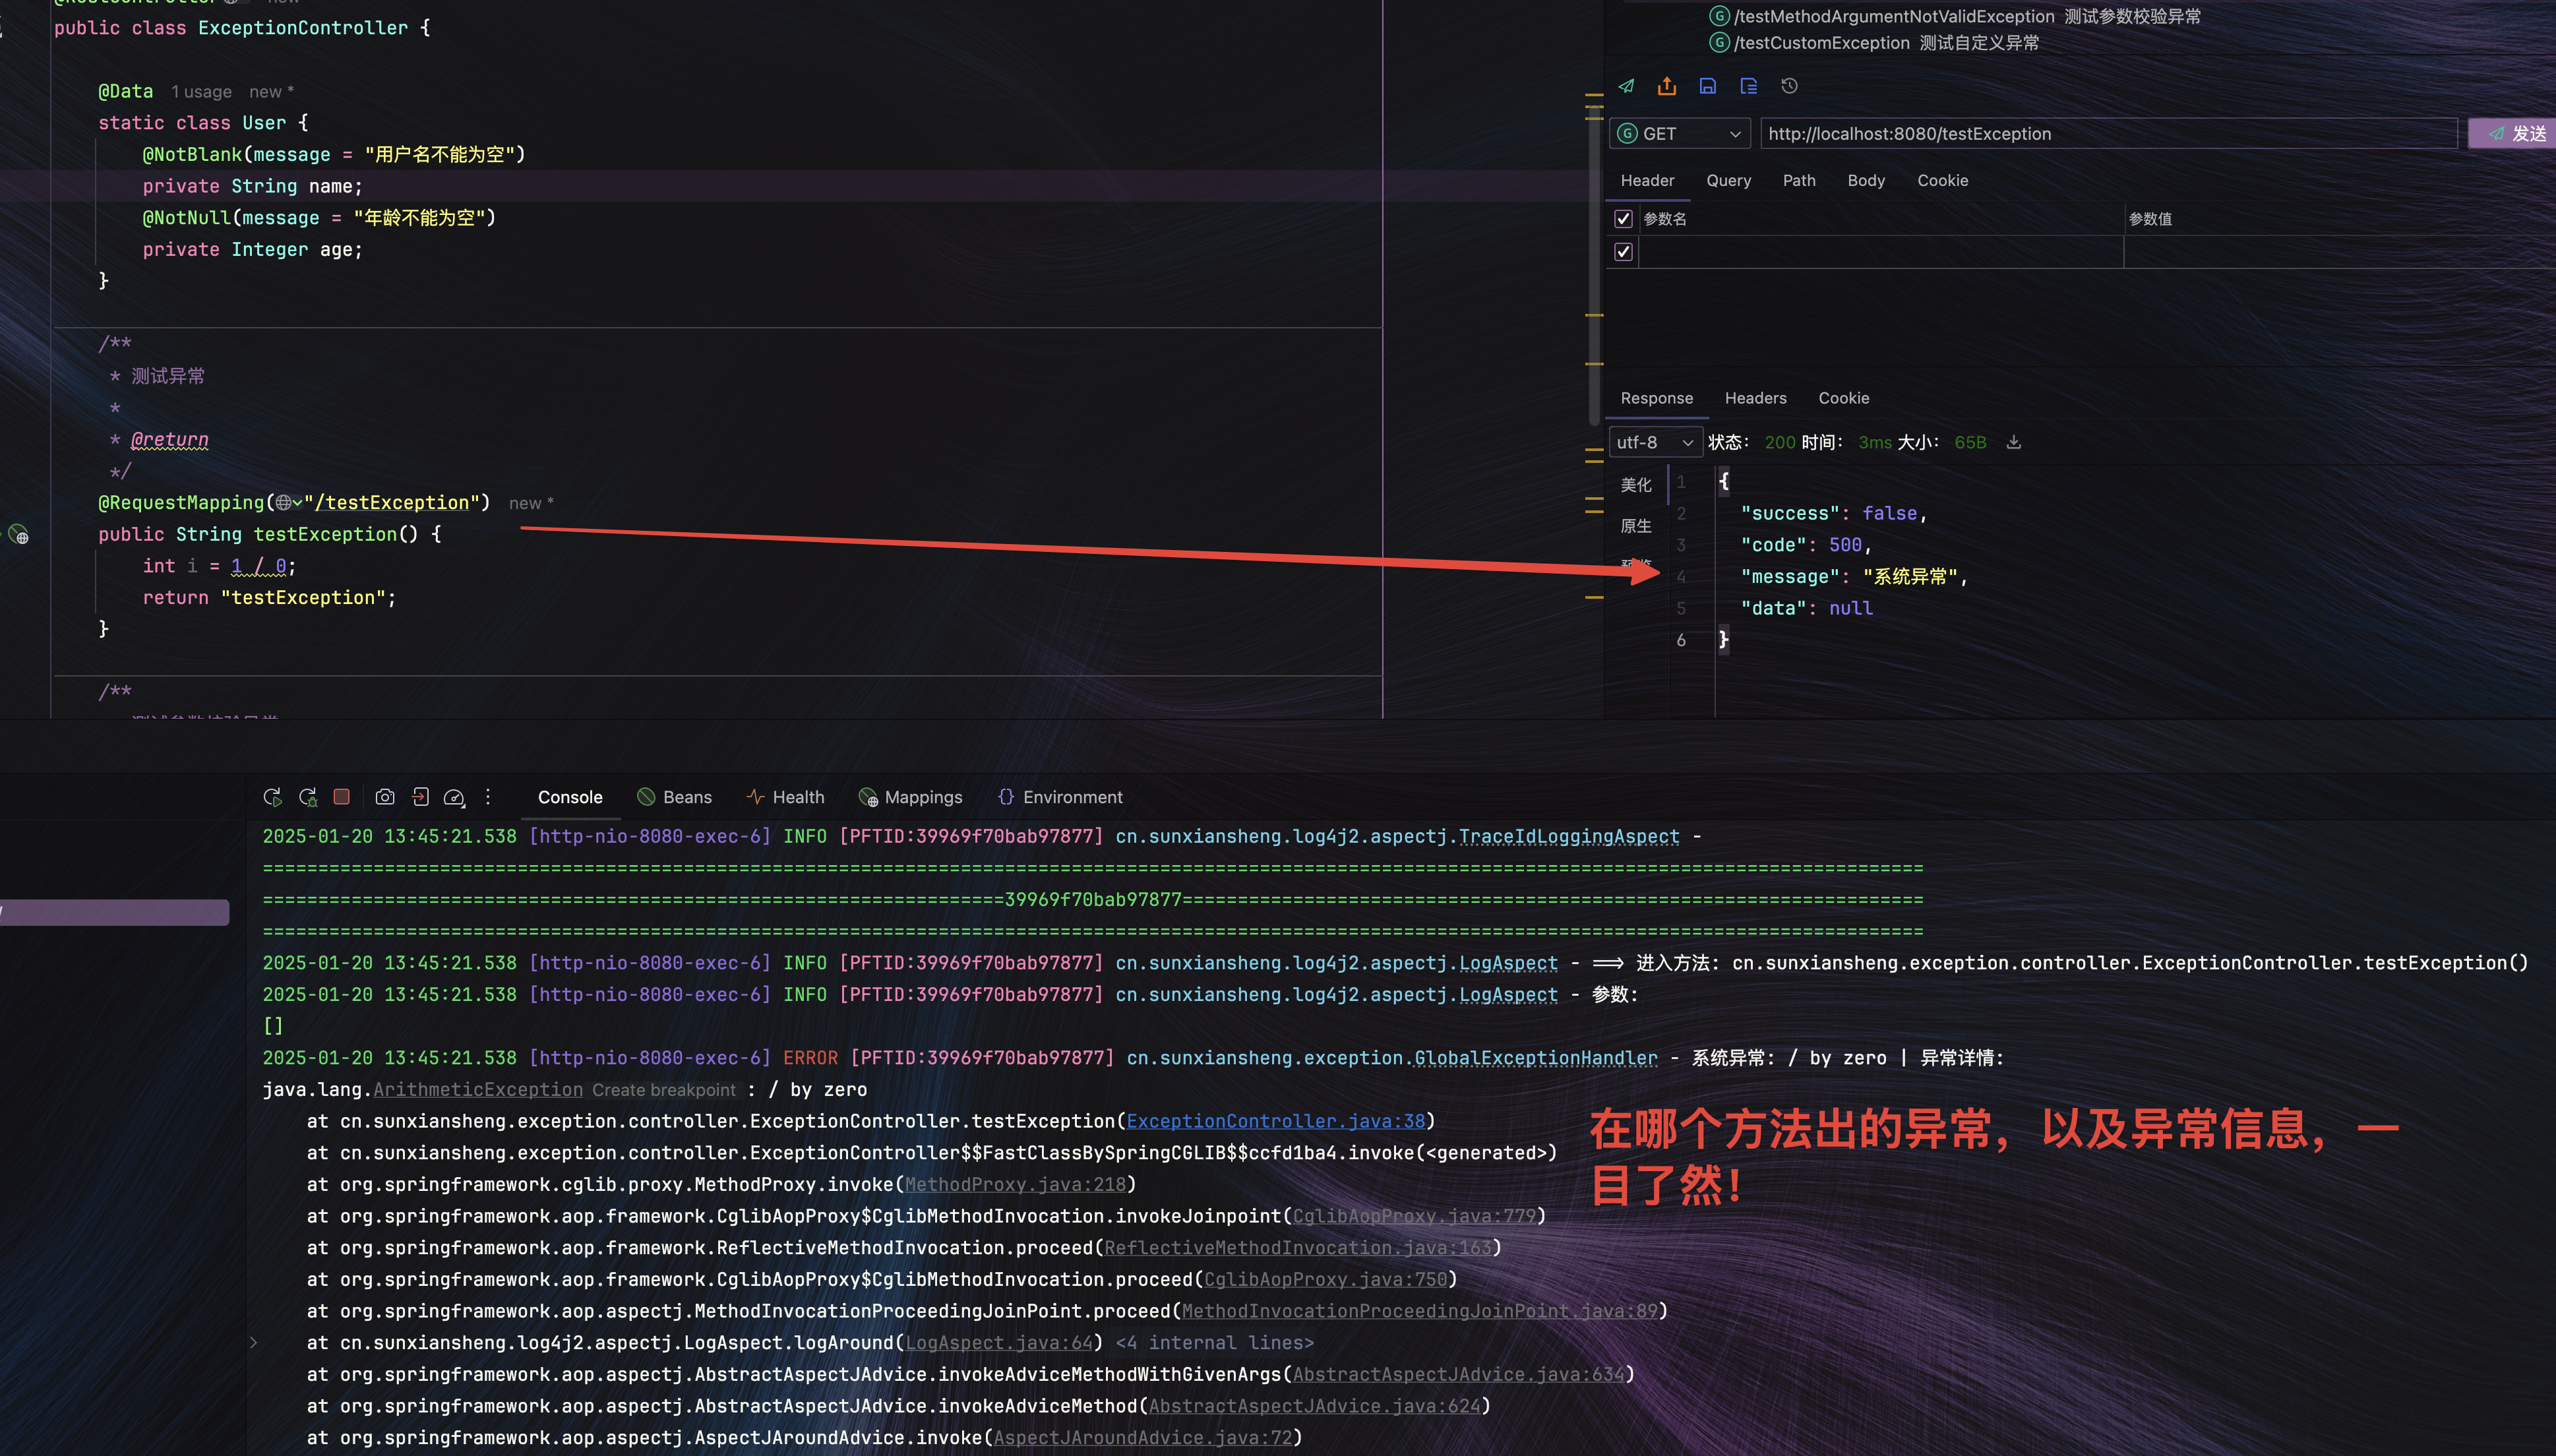Open the vertical three-dot more menu
The image size is (2556, 1456).
click(x=488, y=797)
